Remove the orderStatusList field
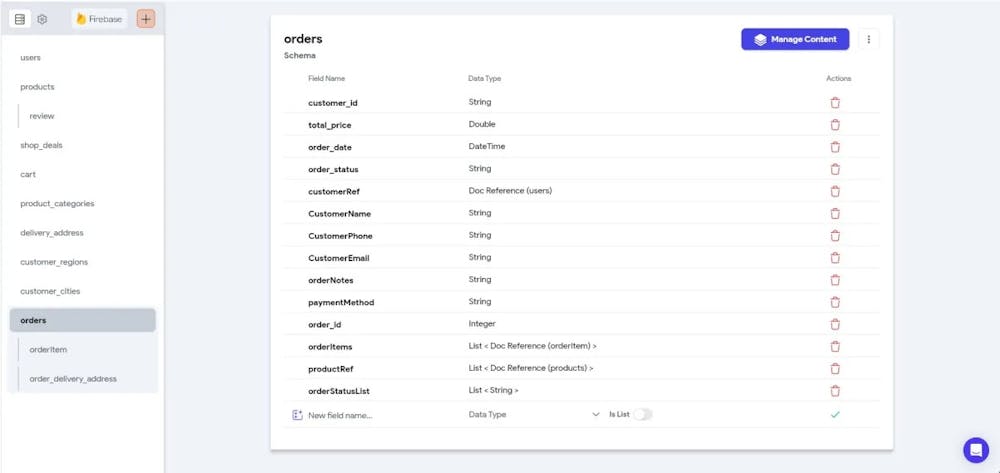Viewport: 1000px width, 473px height. tap(835, 391)
